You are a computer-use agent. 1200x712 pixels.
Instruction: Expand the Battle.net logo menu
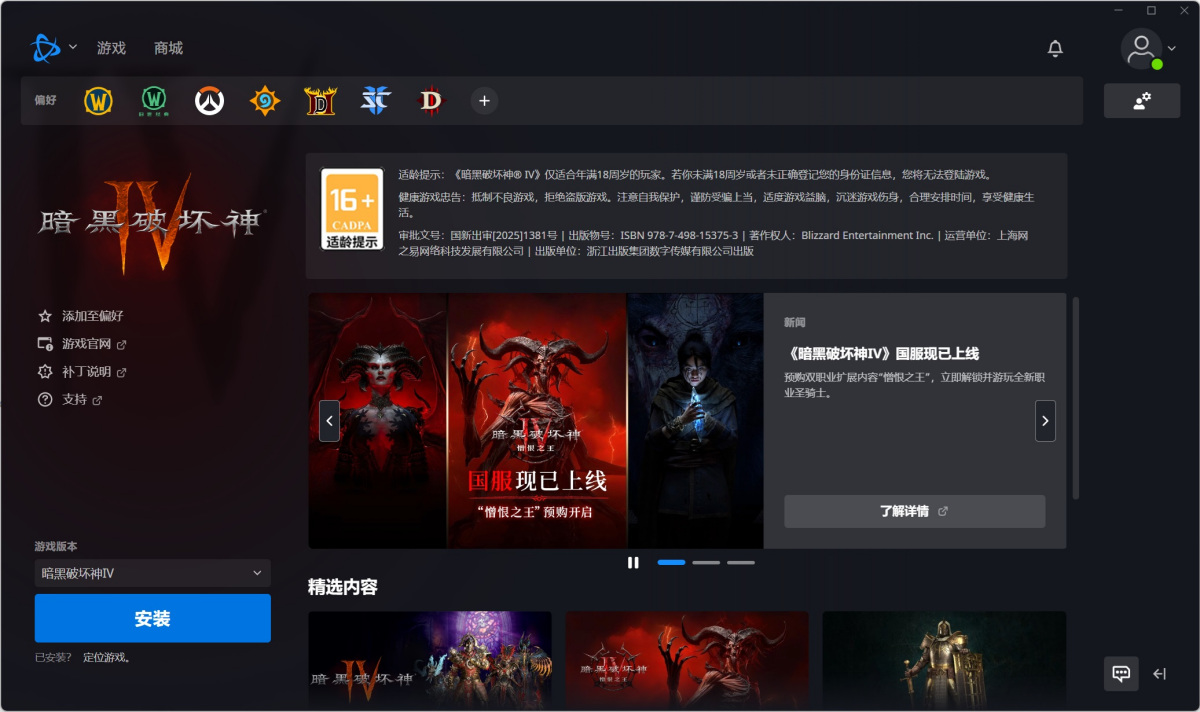(53, 48)
